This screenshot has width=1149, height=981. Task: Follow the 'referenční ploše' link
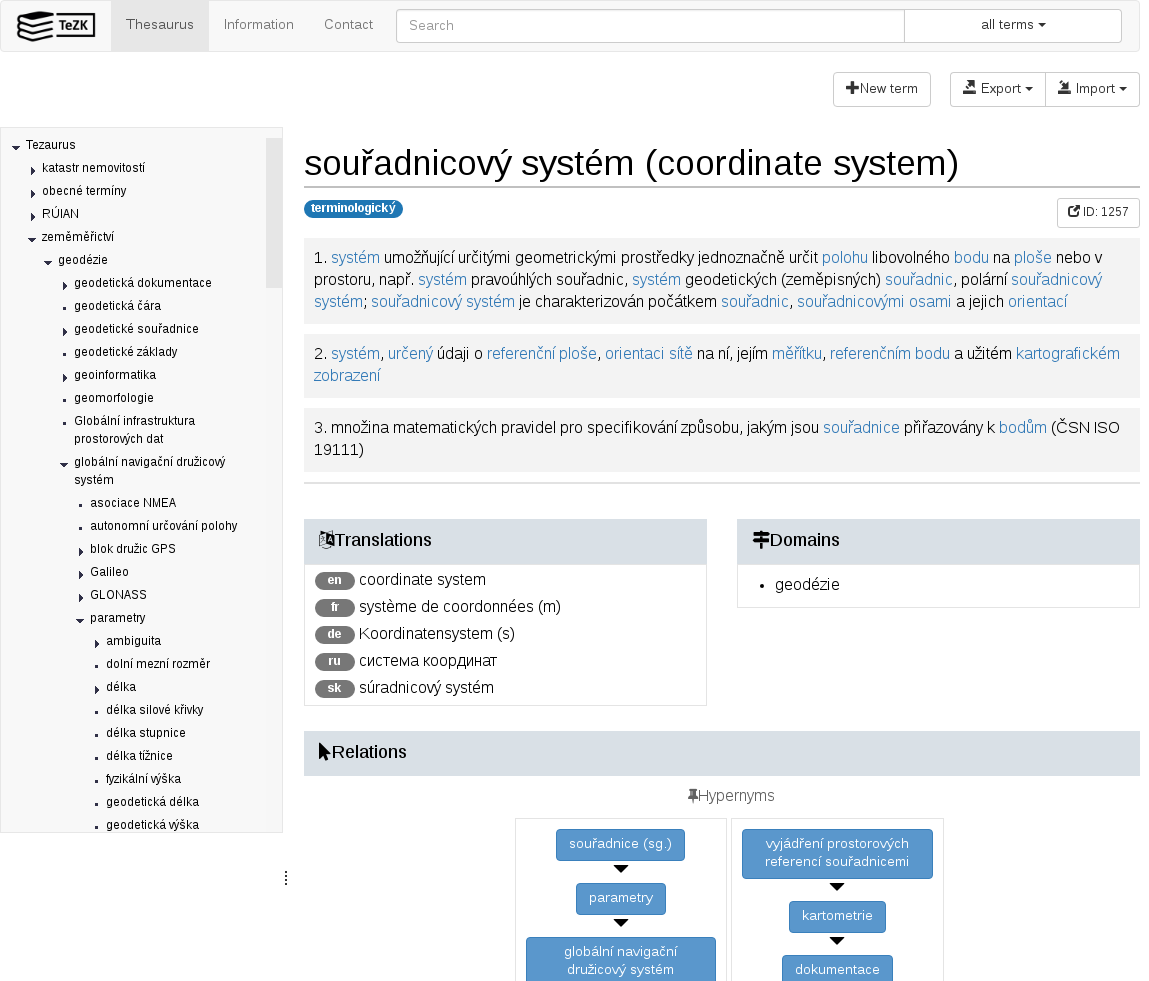pyautogui.click(x=541, y=353)
